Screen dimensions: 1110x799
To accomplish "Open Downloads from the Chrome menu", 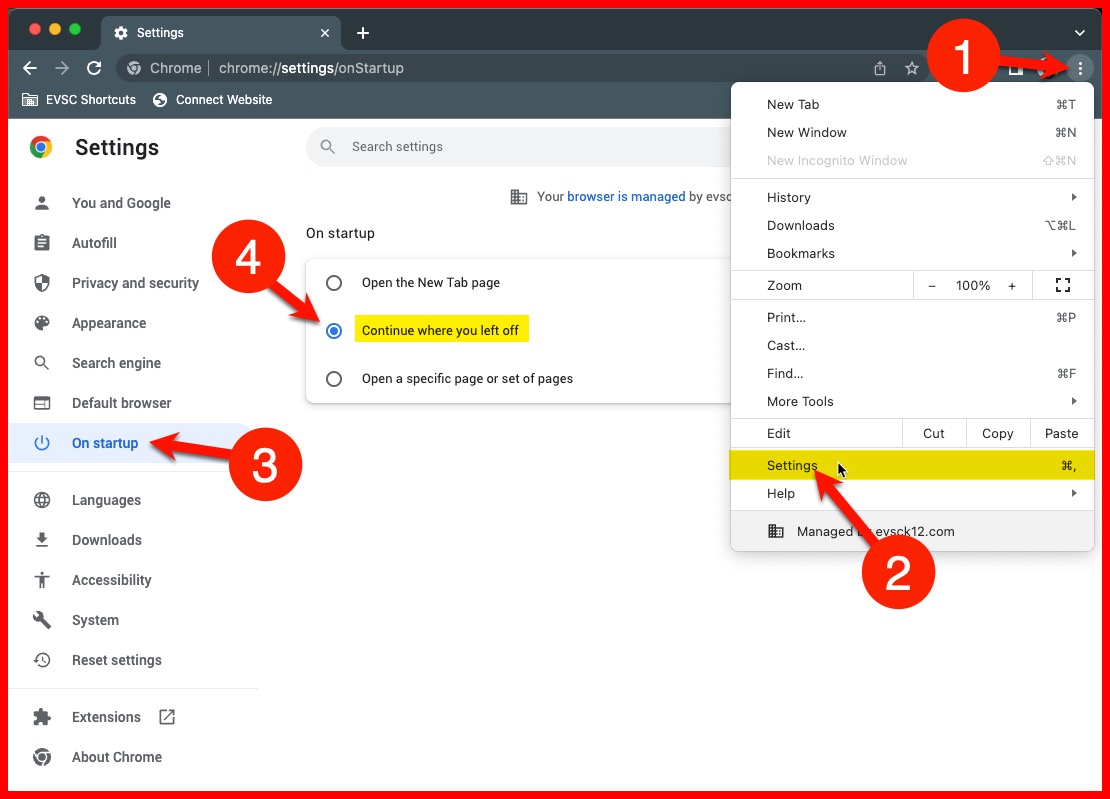I will pyautogui.click(x=800, y=225).
